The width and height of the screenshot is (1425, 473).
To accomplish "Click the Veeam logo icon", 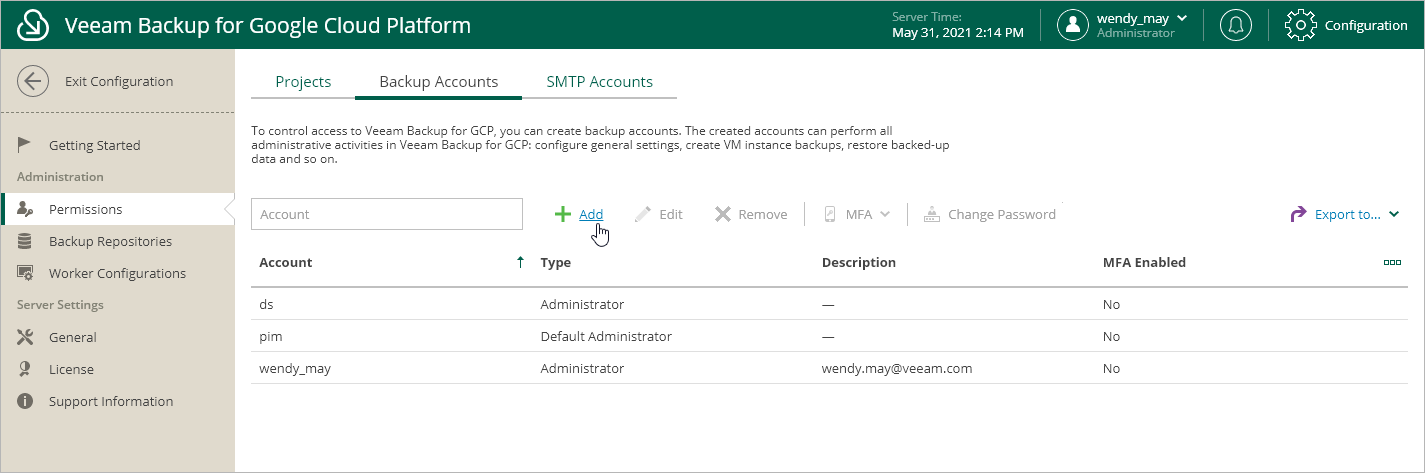I will (x=33, y=25).
